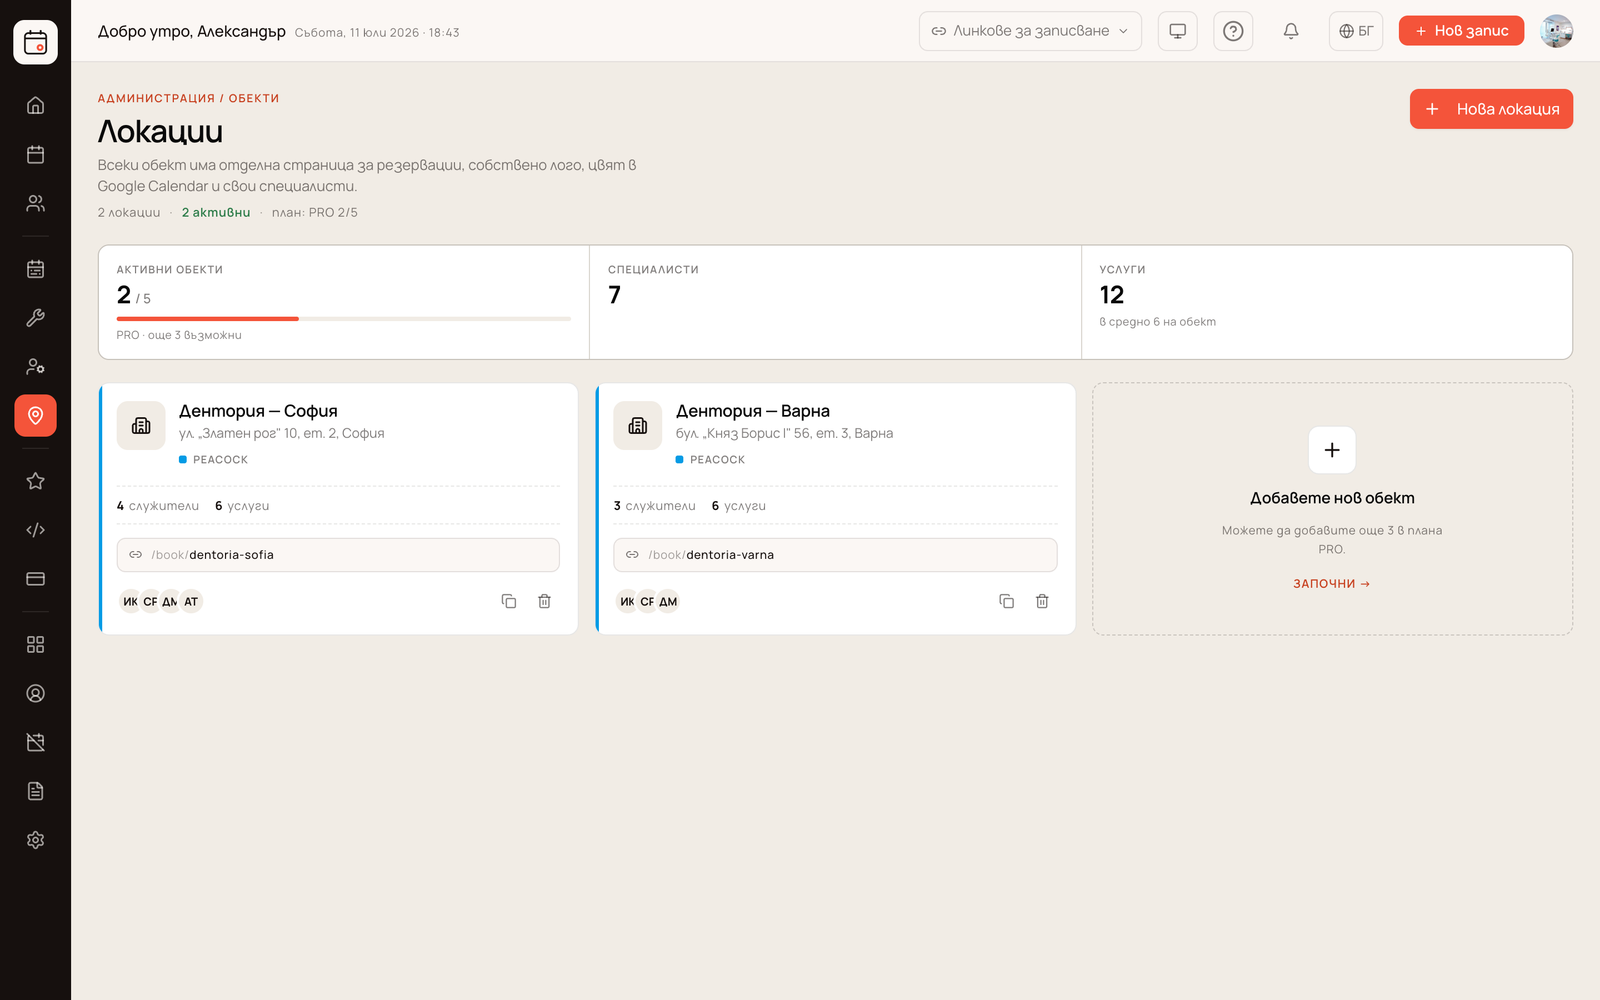Expand the Линкове за записване dropdown

(x=1030, y=31)
